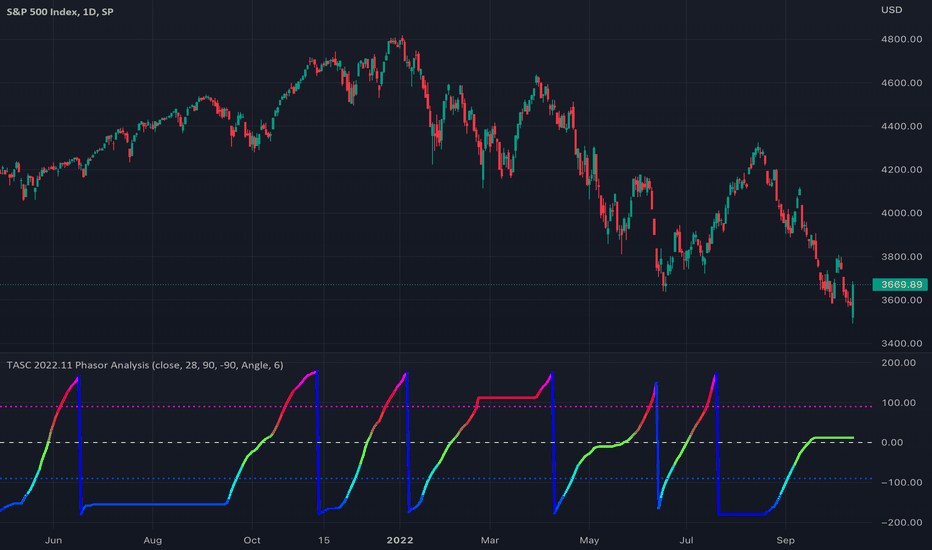The image size is (932, 550).
Task: Click the Oct time axis label
Action: coord(252,540)
